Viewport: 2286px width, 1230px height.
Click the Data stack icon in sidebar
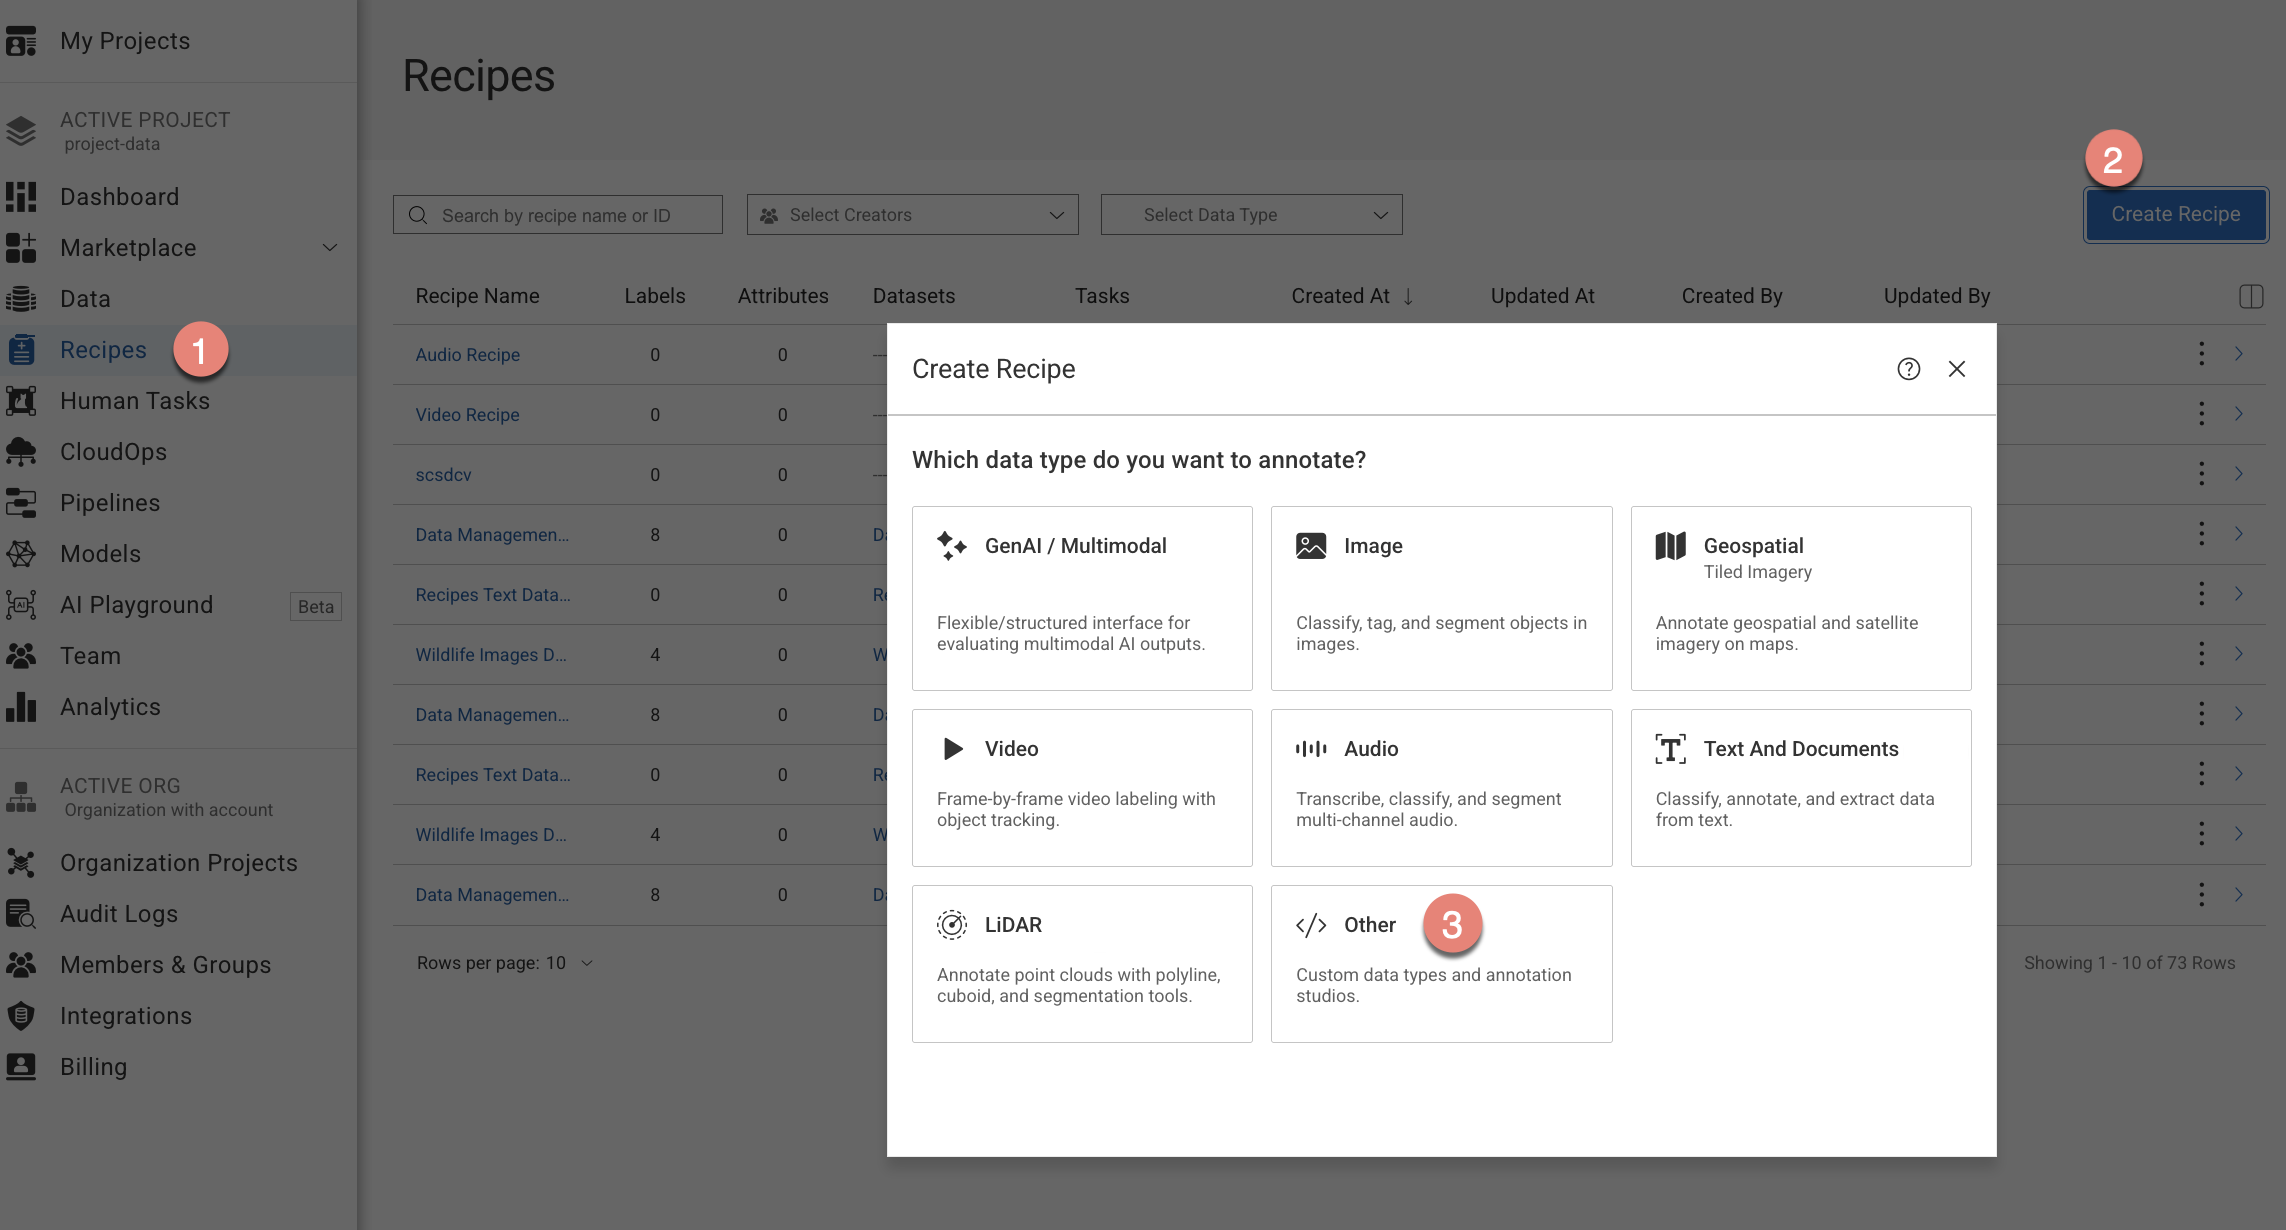(21, 299)
